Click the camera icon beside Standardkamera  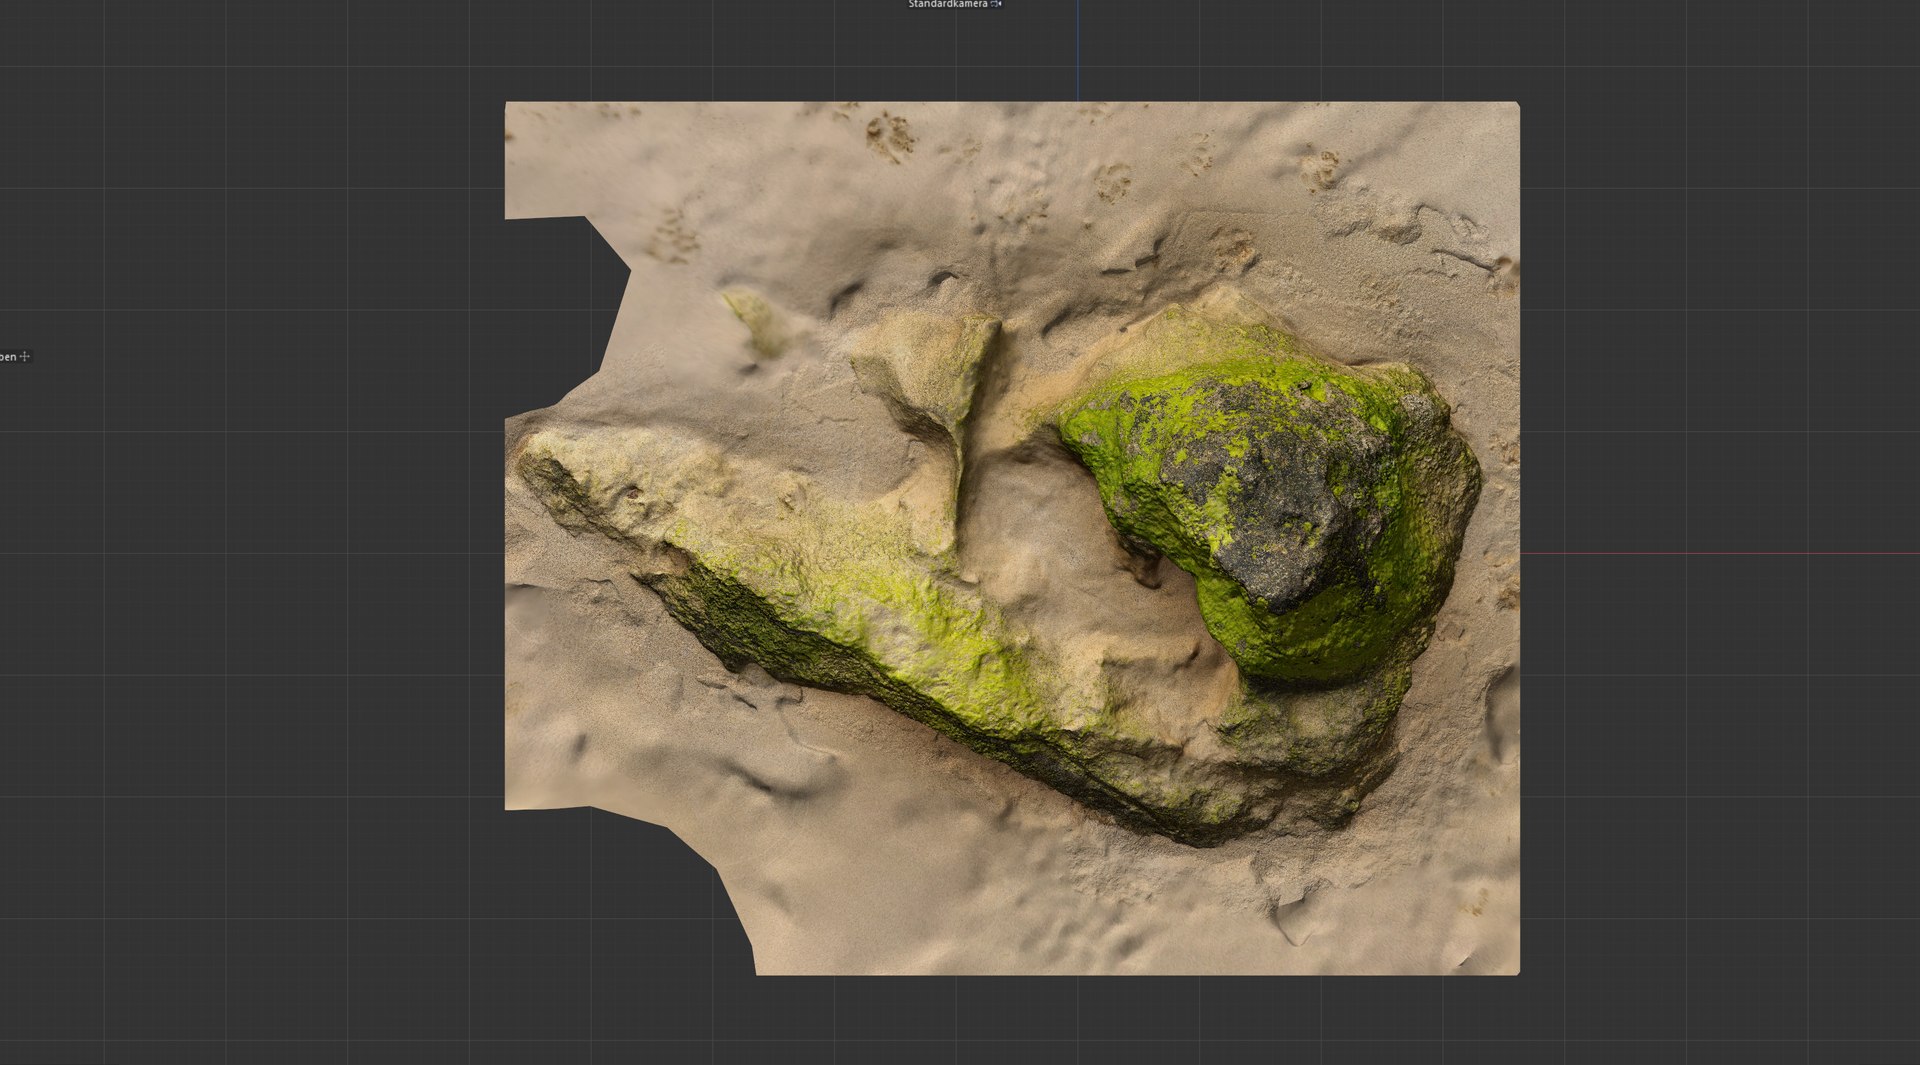coord(996,4)
